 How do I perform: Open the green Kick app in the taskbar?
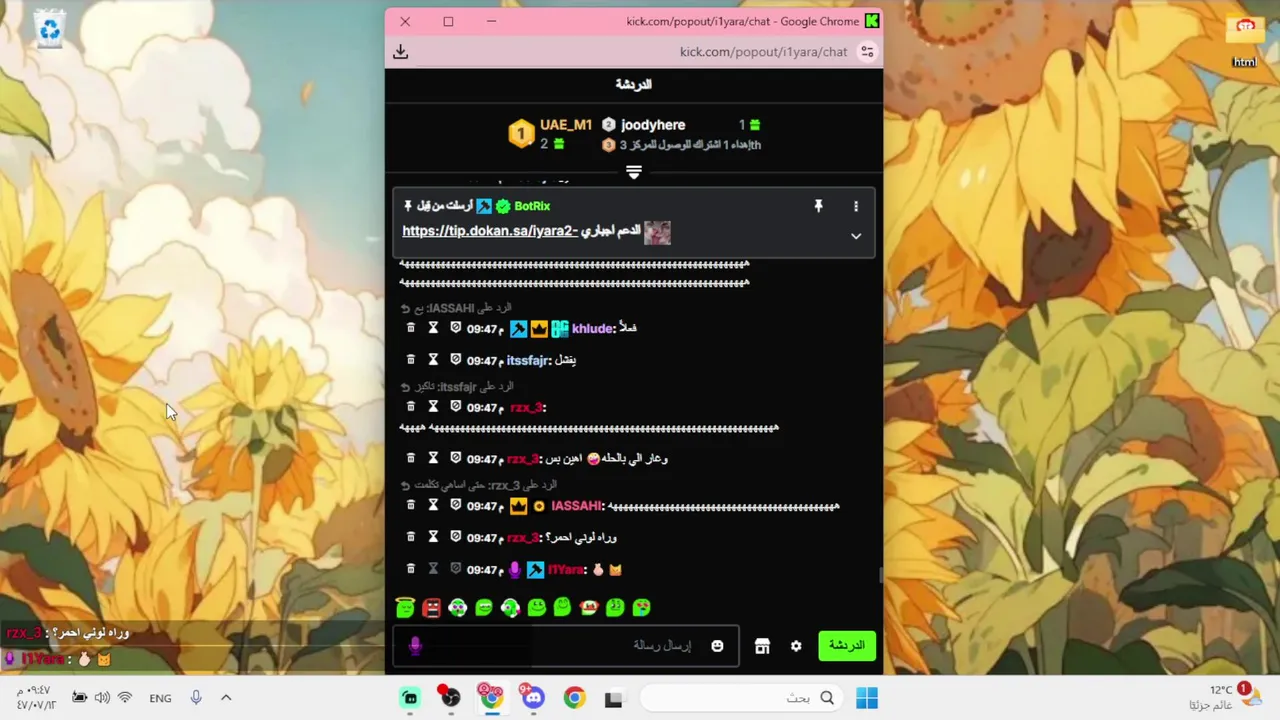pyautogui.click(x=409, y=698)
